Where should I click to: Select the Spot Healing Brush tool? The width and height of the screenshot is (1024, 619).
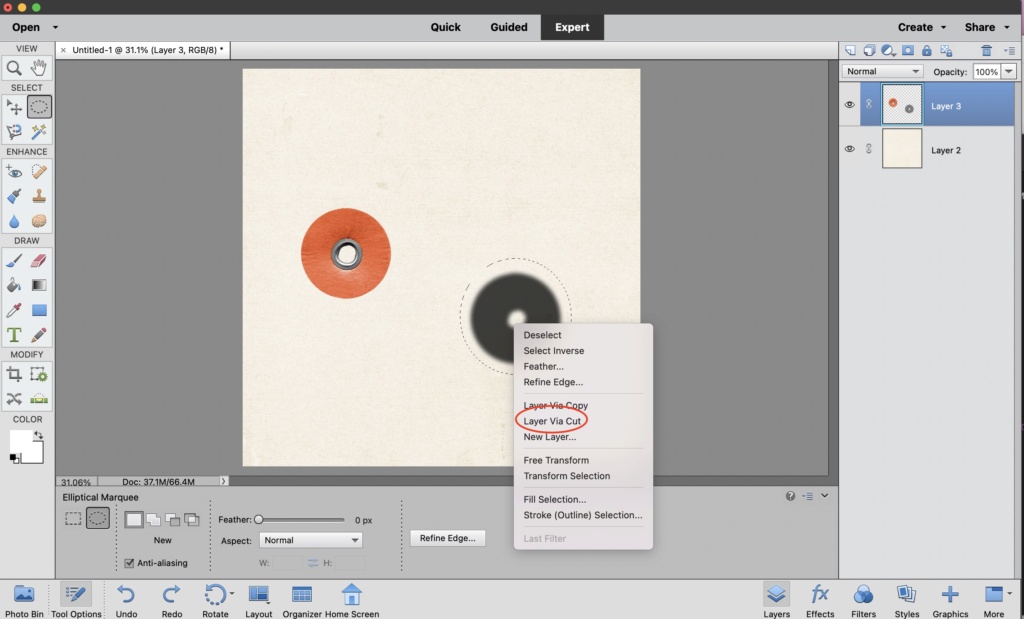click(x=39, y=172)
